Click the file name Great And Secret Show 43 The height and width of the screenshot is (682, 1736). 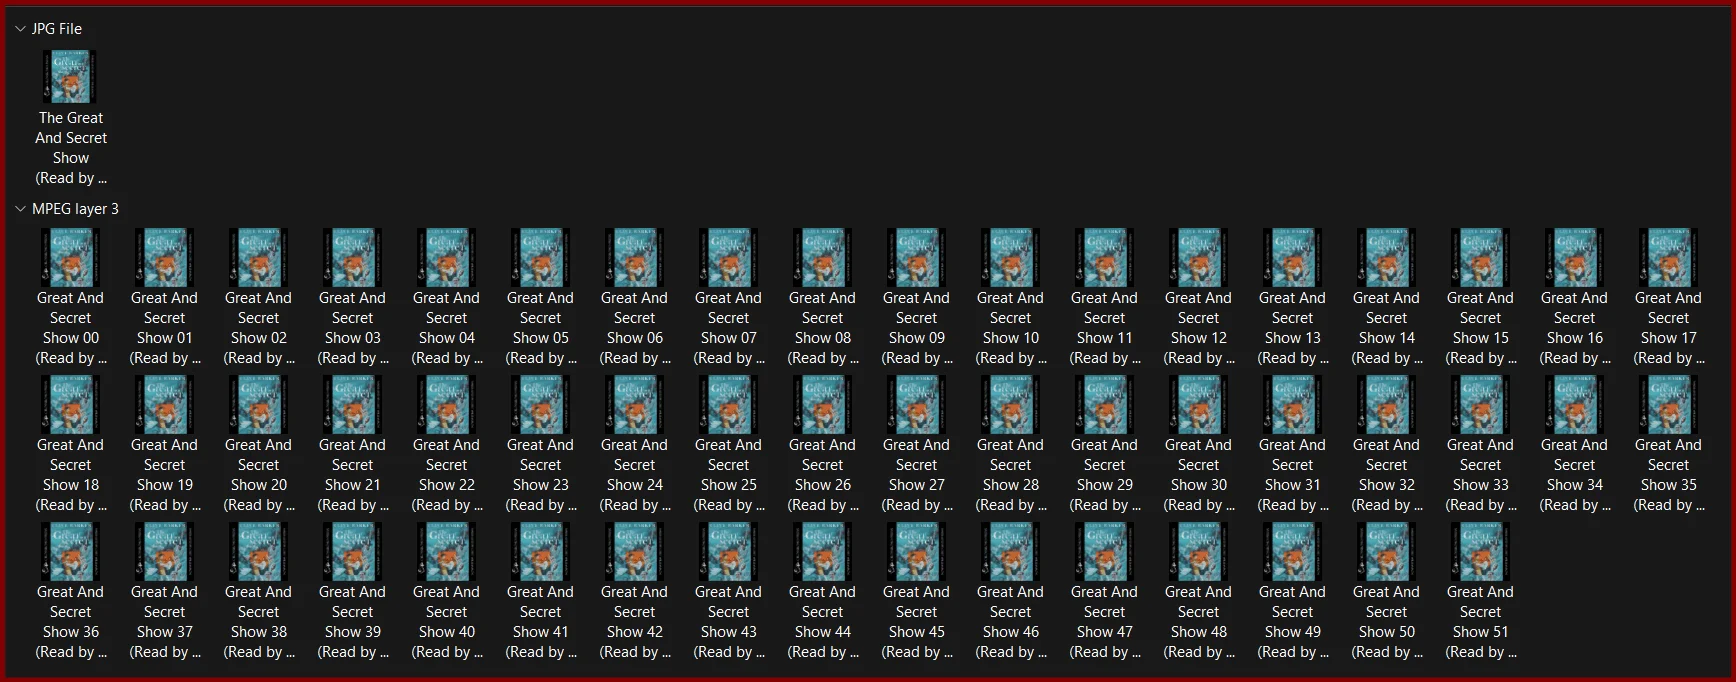(729, 622)
